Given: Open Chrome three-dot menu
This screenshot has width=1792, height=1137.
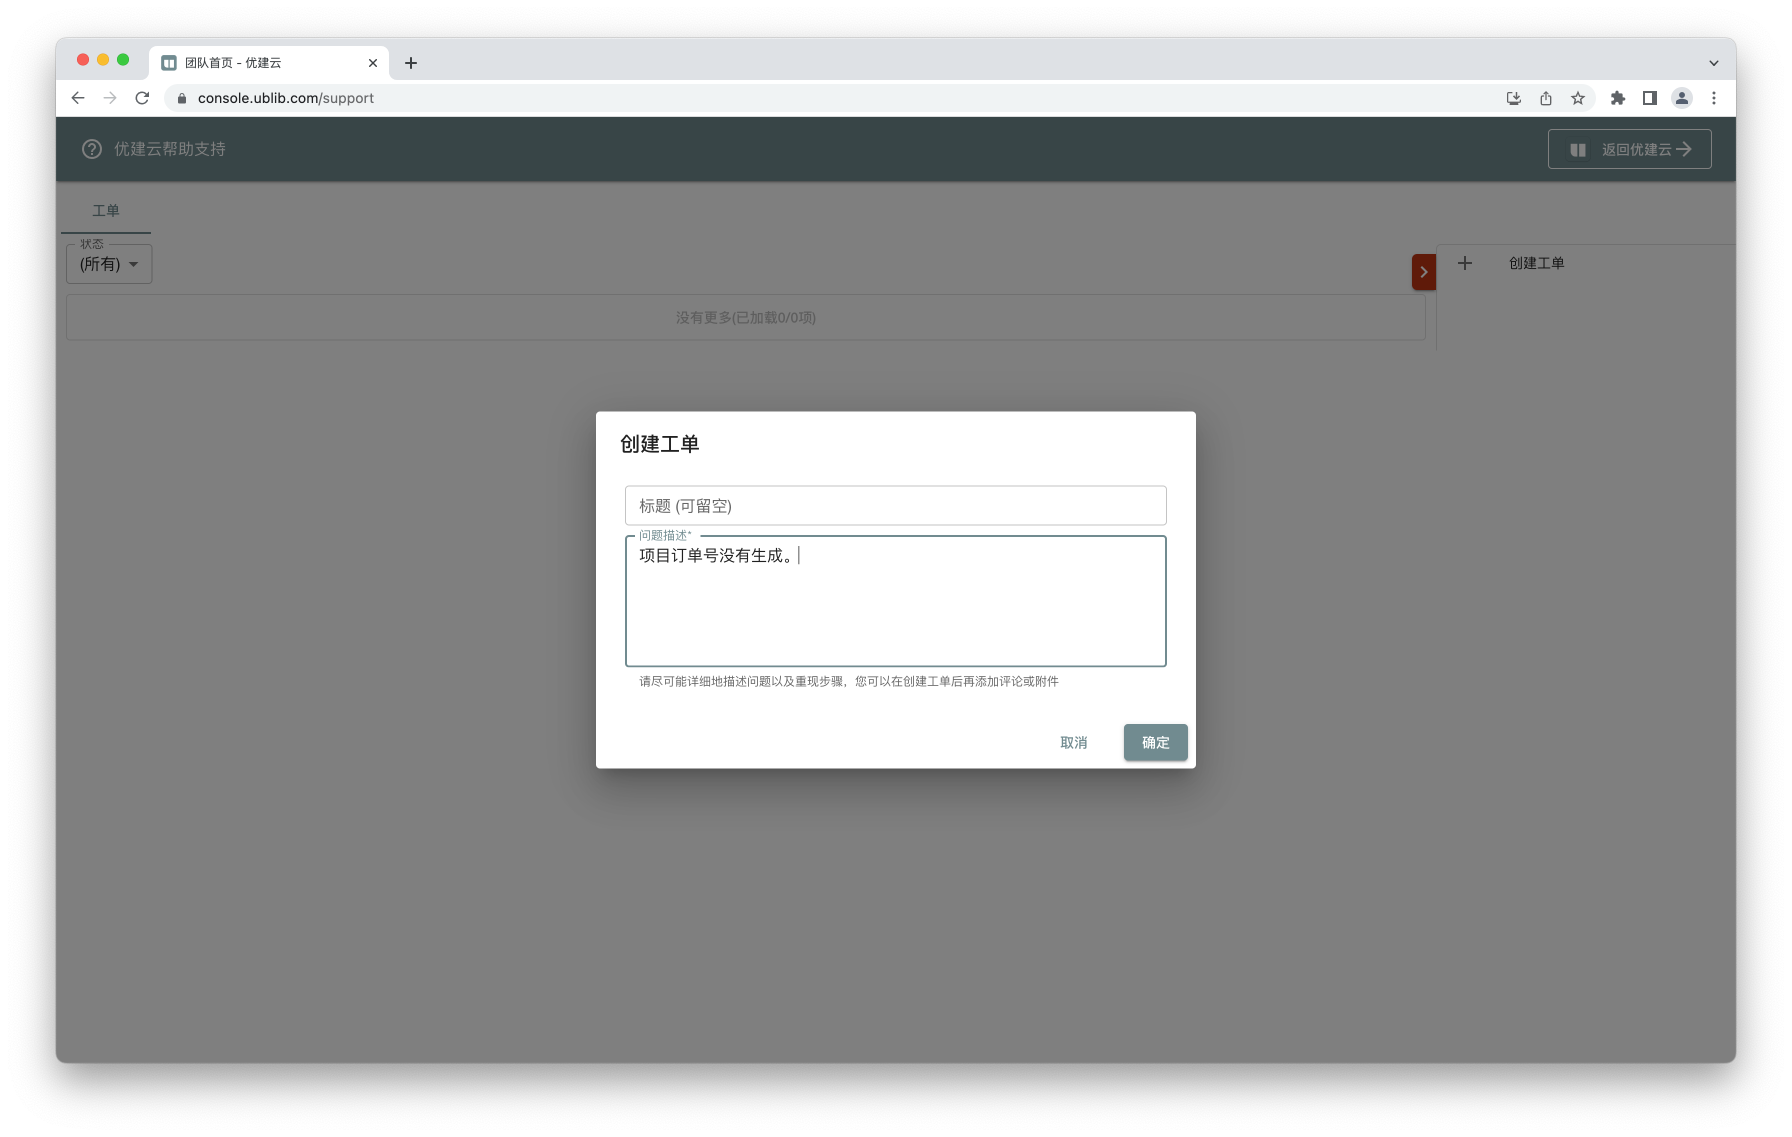Looking at the screenshot, I should point(1714,98).
